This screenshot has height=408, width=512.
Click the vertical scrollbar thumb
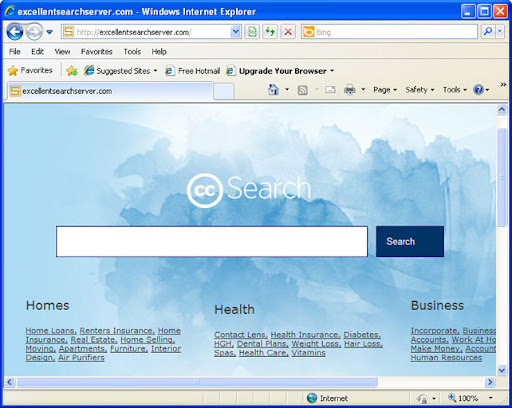click(502, 177)
